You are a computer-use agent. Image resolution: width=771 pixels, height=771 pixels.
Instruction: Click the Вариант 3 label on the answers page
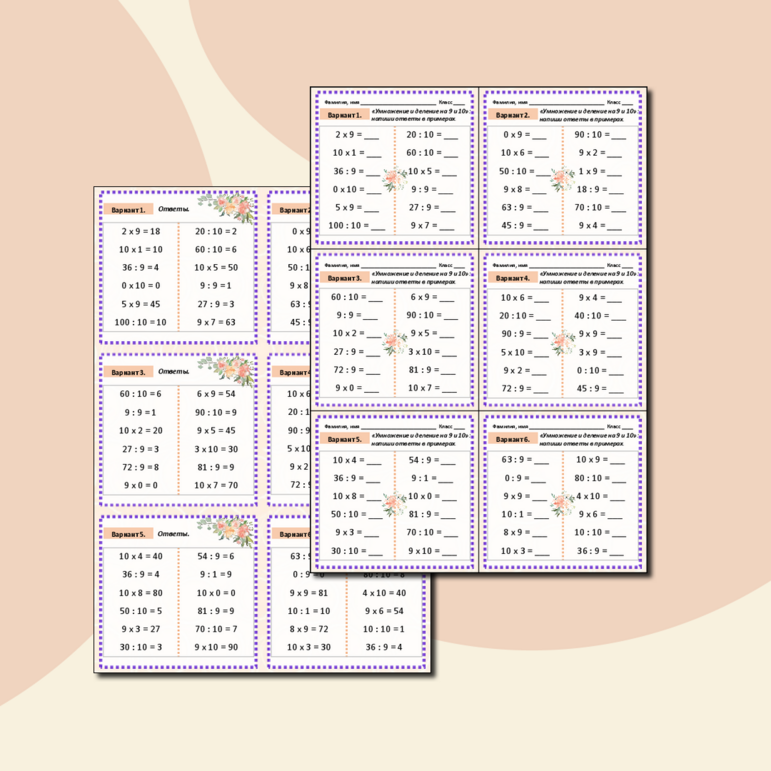click(x=127, y=372)
